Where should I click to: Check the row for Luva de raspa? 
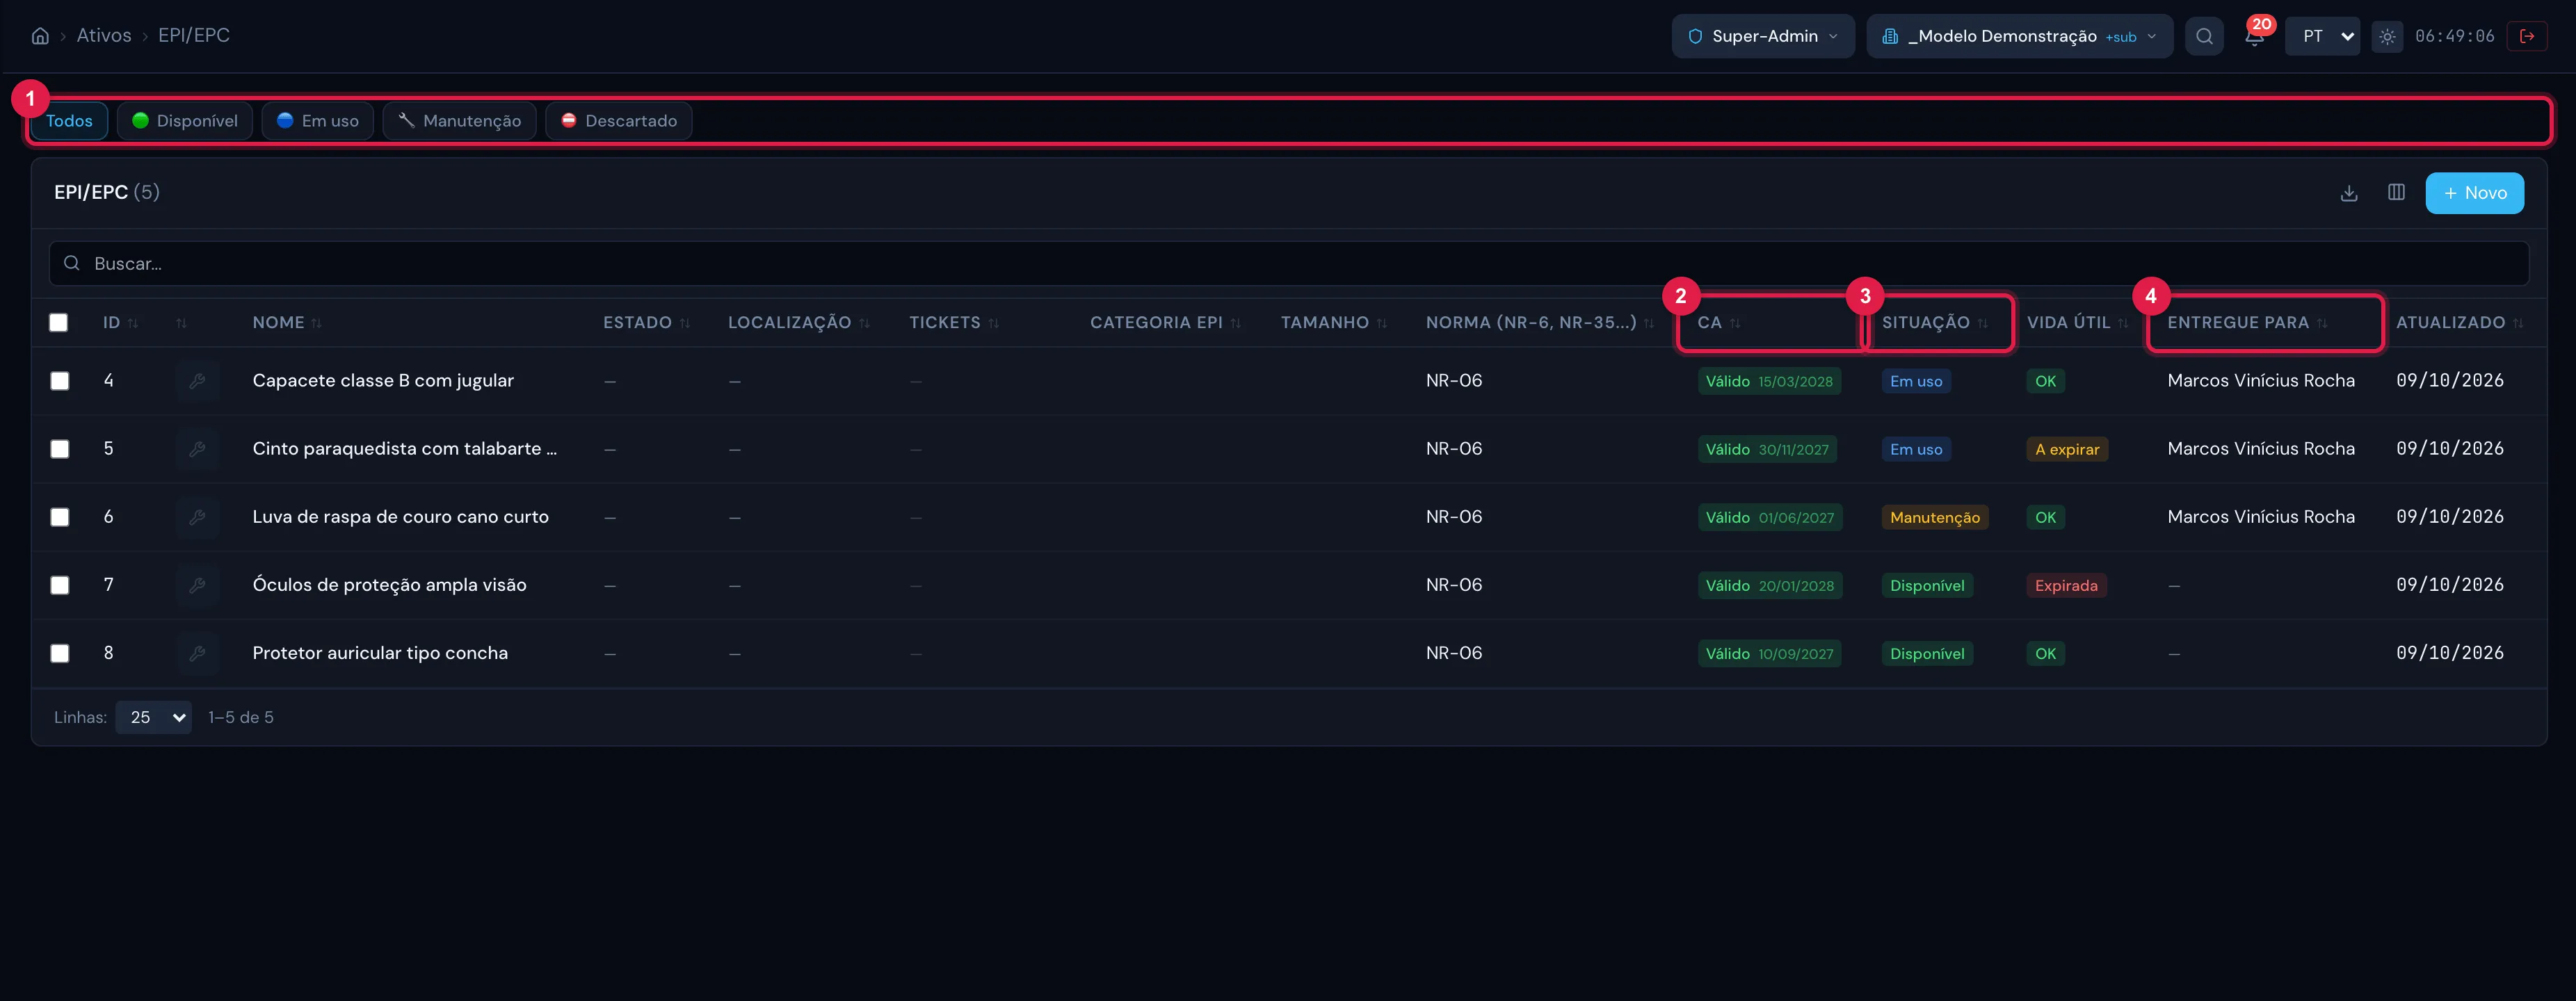tap(60, 517)
